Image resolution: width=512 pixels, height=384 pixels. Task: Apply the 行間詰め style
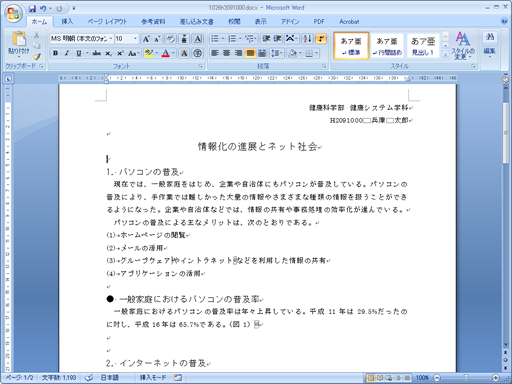(387, 46)
